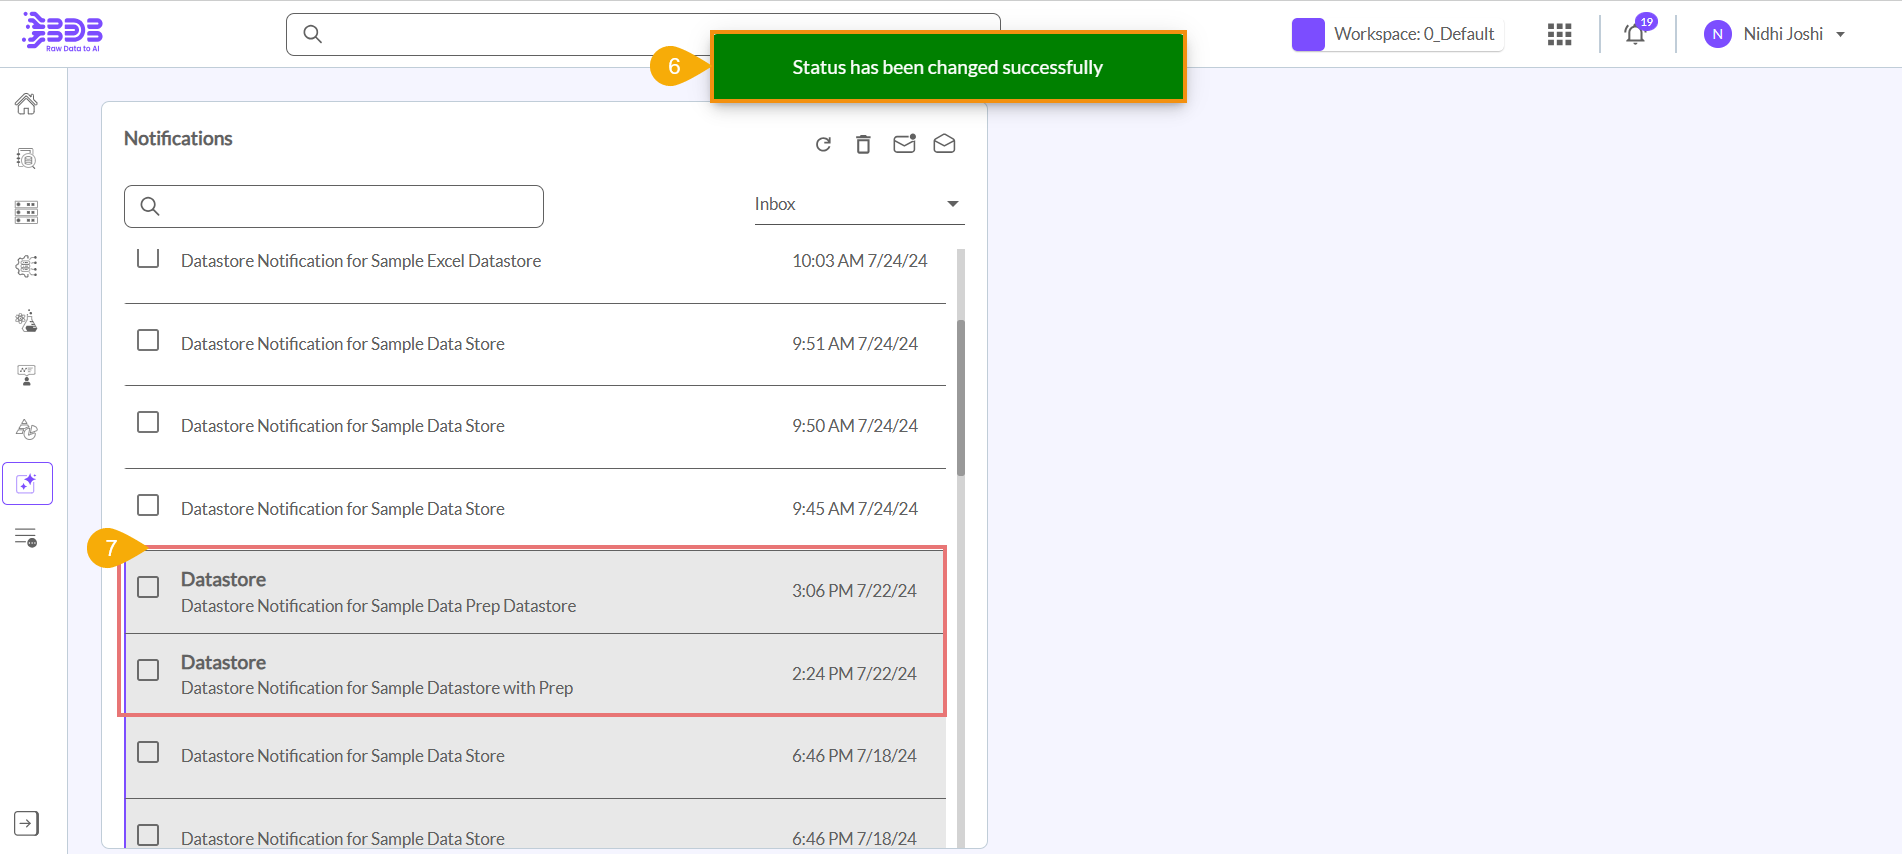This screenshot has width=1902, height=854.
Task: Open the notification bell with badge 19
Action: (x=1635, y=34)
